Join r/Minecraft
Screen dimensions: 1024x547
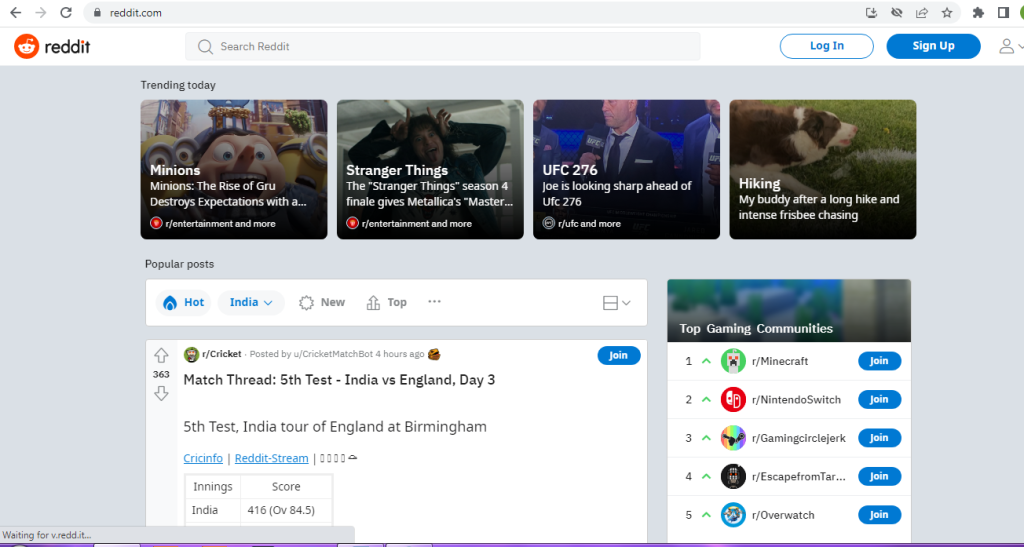pos(879,361)
